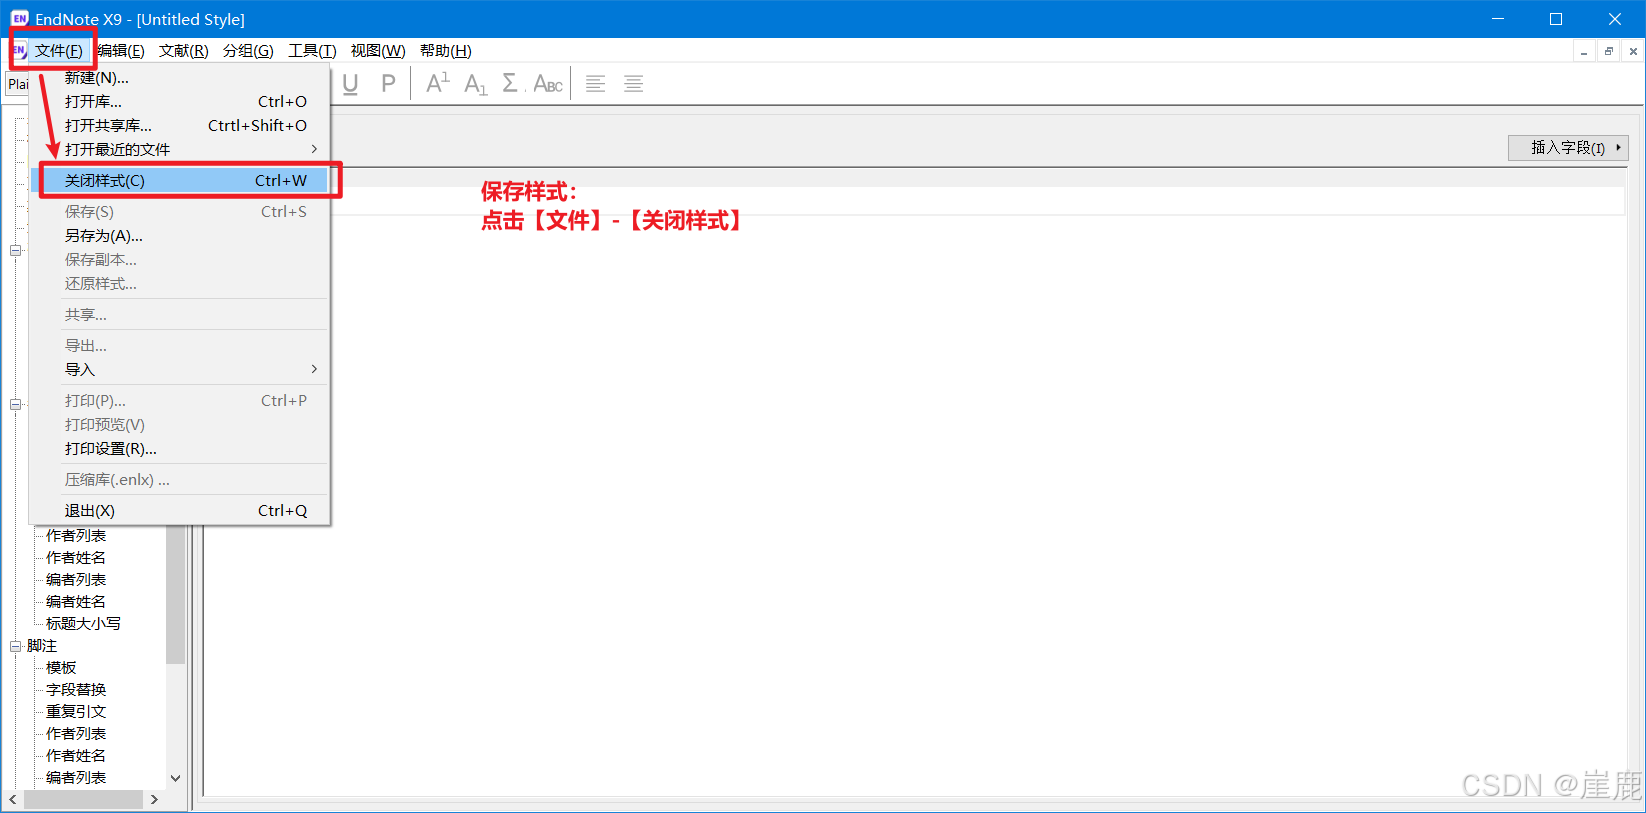
Task: Click the small caps ABC icon
Action: [x=548, y=84]
